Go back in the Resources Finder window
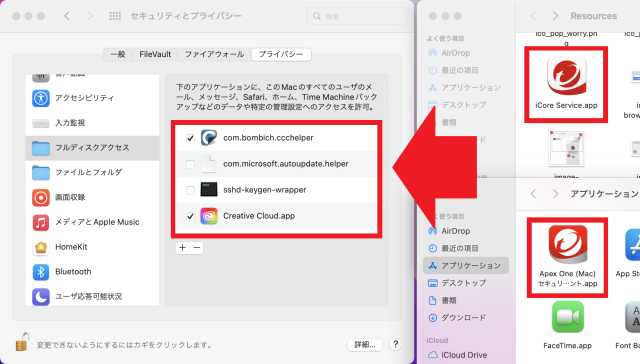The image size is (640, 364). tap(533, 16)
